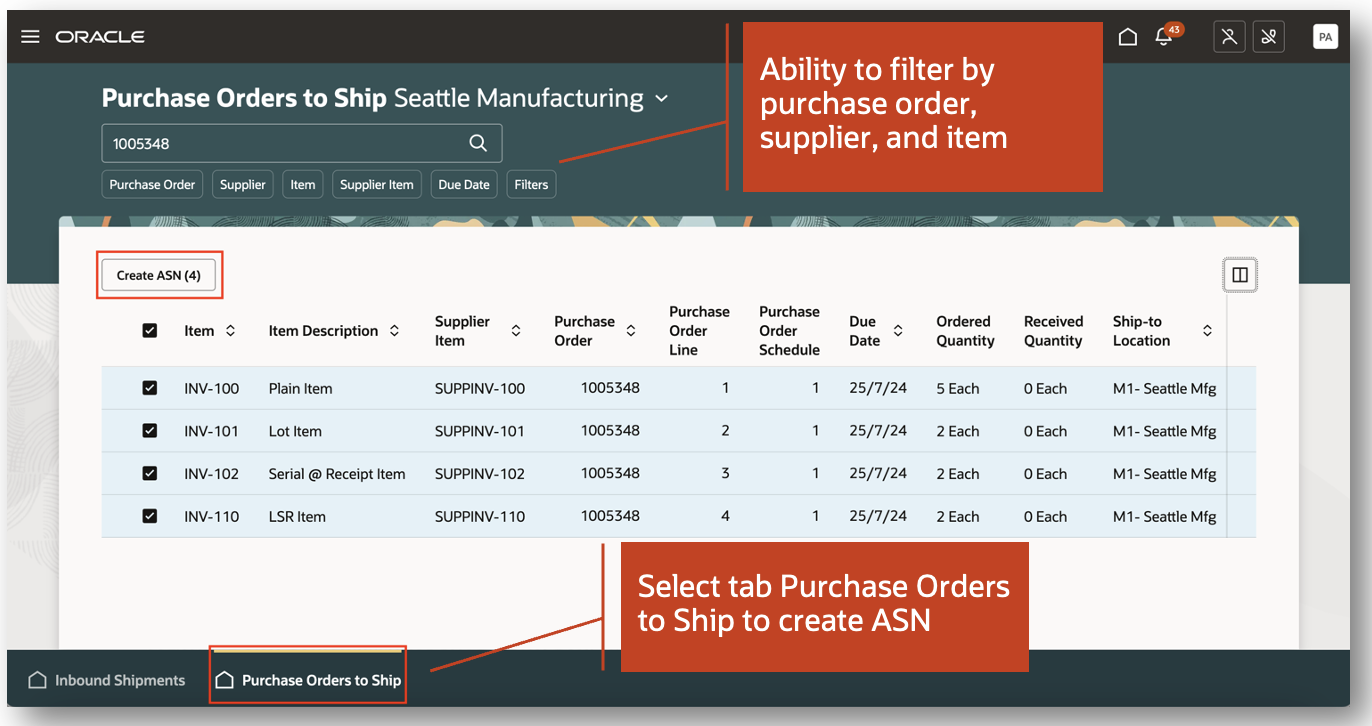Click SUPPINV-102 supplier item cell

coord(480,474)
